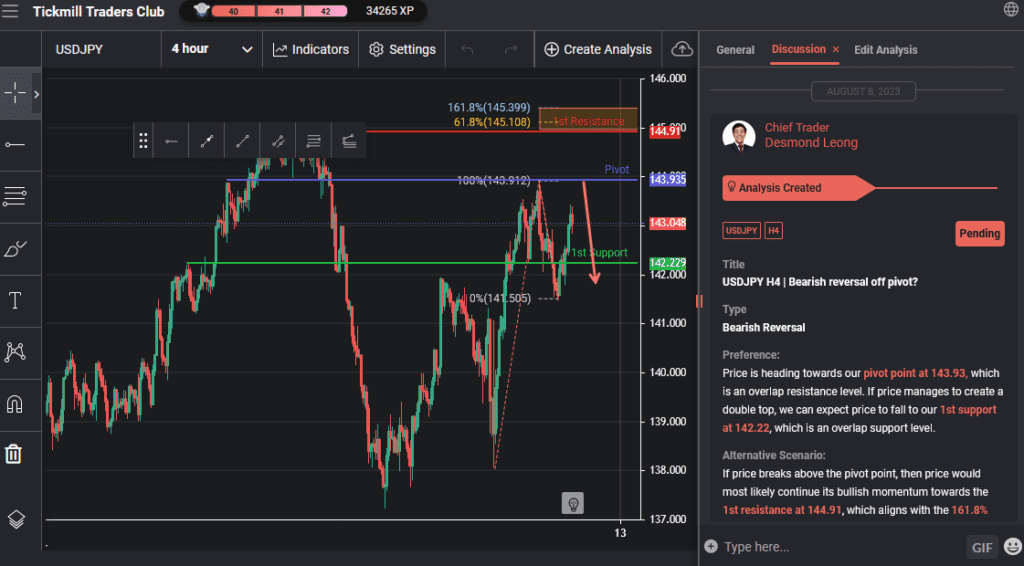
Task: Click the globe language icon
Action: pyautogui.click(x=1010, y=9)
